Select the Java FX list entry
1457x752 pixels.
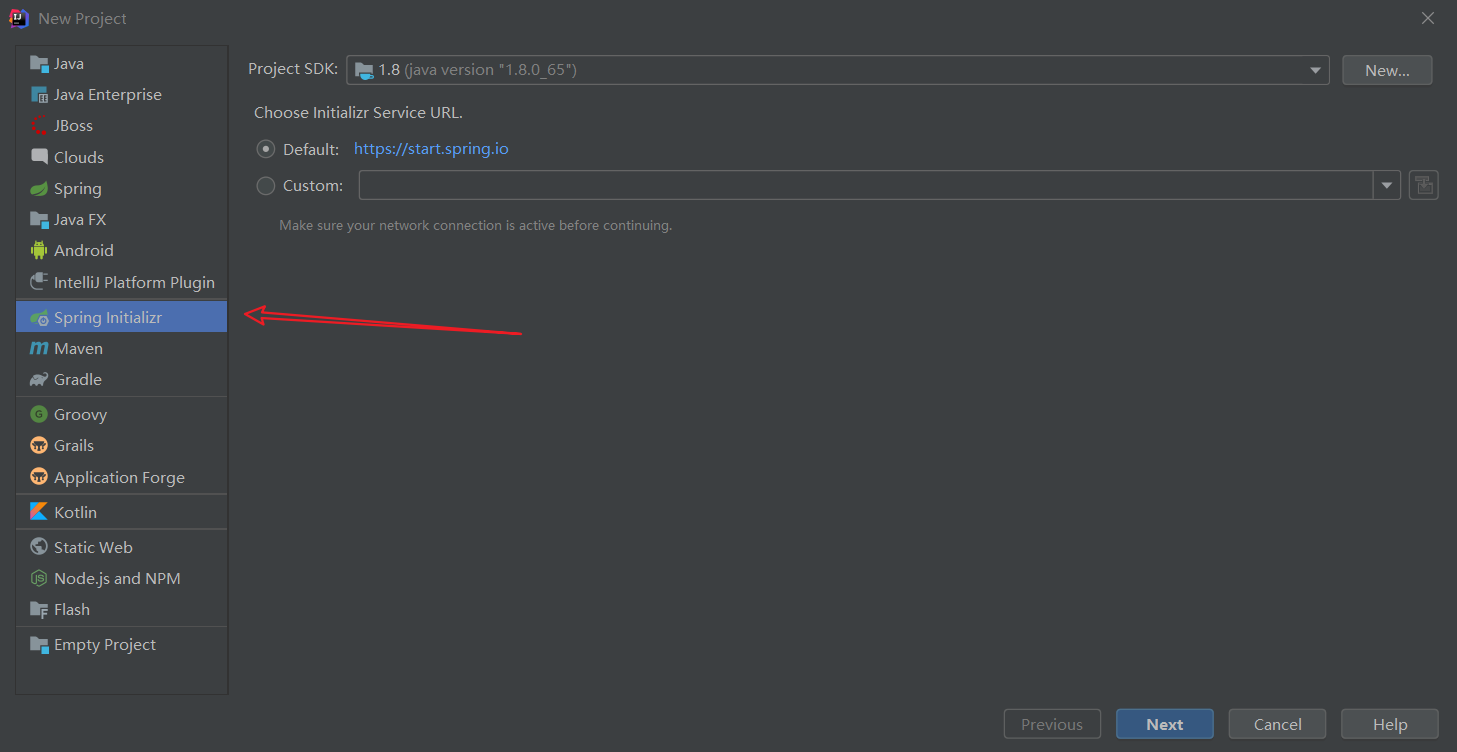(x=122, y=219)
